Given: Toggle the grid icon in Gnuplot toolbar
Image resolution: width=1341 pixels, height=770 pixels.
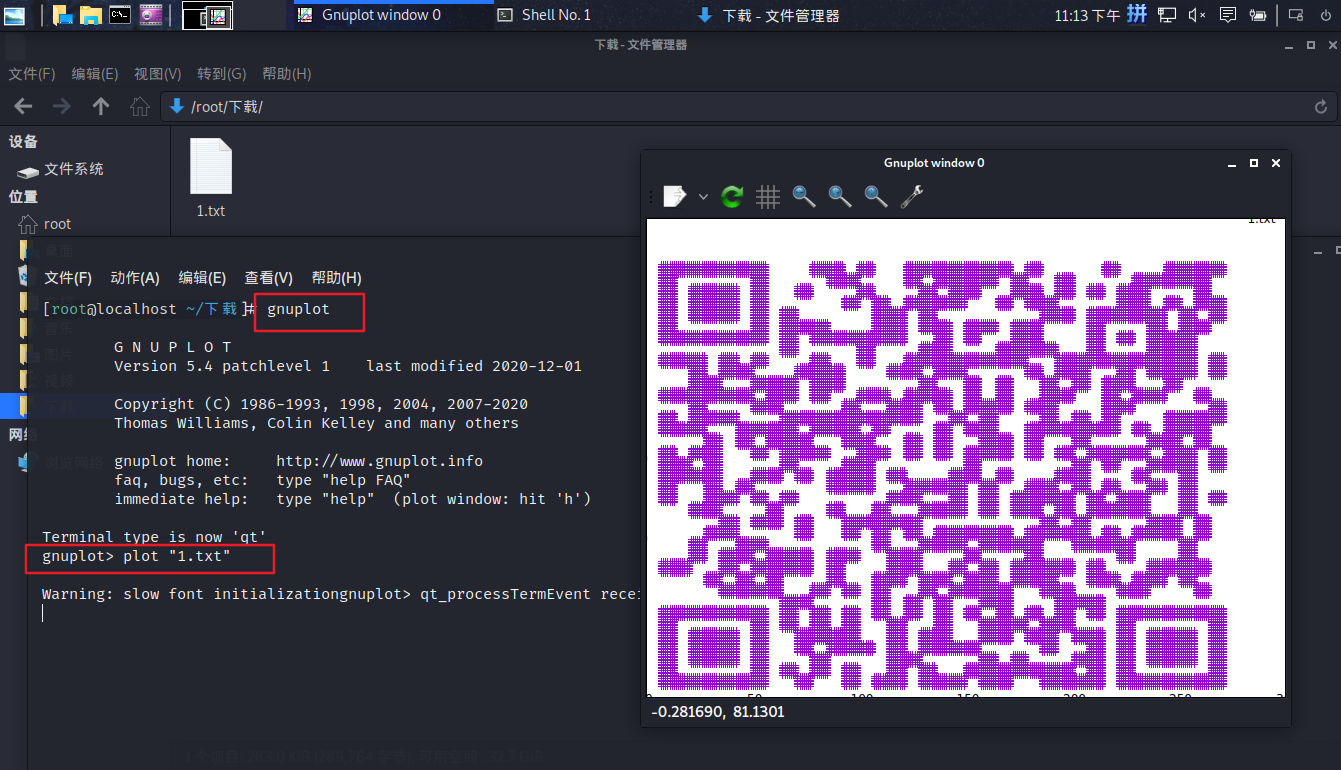Looking at the screenshot, I should click(768, 197).
